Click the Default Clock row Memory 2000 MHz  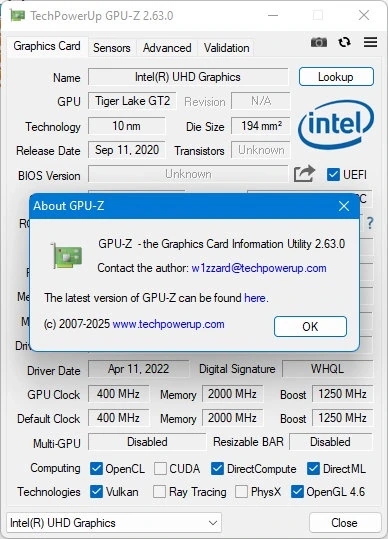pos(232,418)
